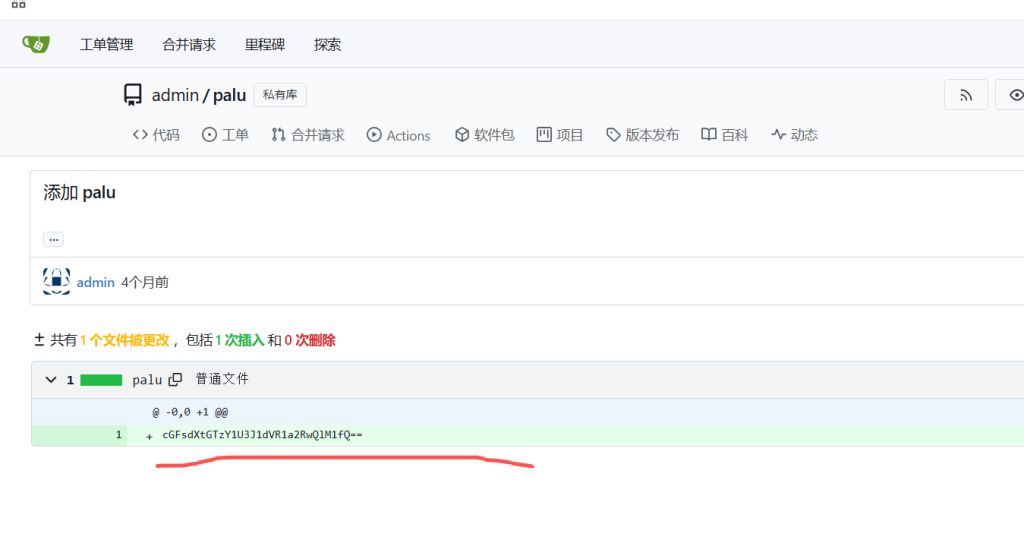Open the 软件包 (Packages) tab
Screen dimensions: 1024x540
click(484, 135)
